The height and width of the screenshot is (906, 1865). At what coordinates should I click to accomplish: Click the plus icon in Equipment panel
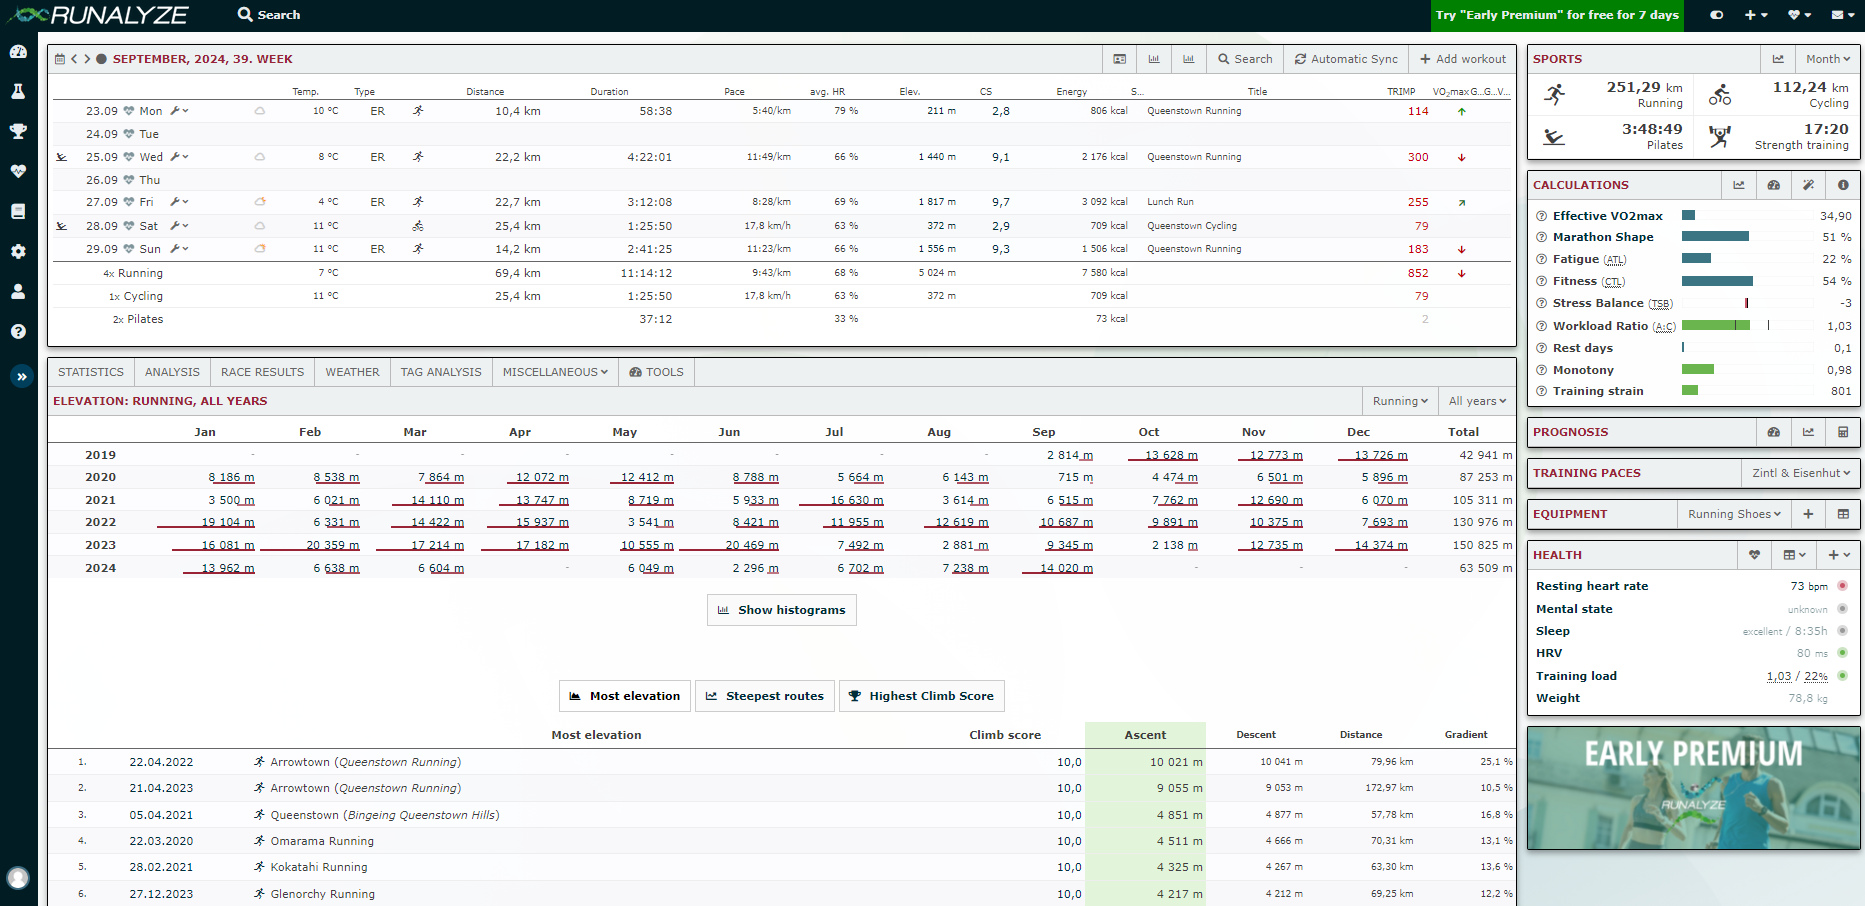1808,514
